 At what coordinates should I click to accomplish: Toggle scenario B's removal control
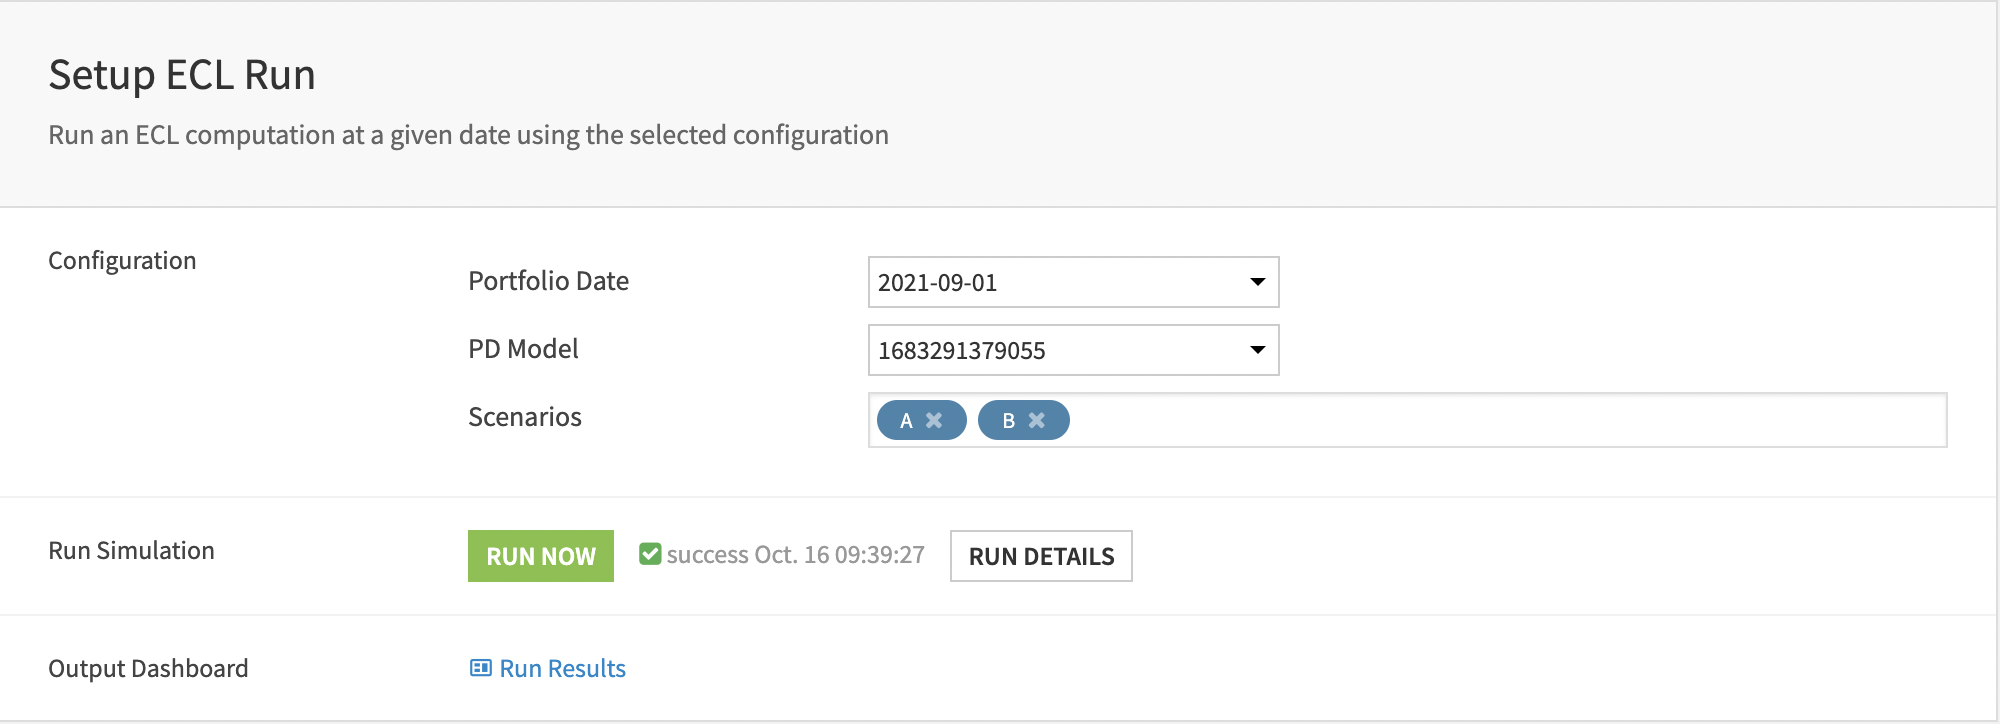(x=1039, y=420)
